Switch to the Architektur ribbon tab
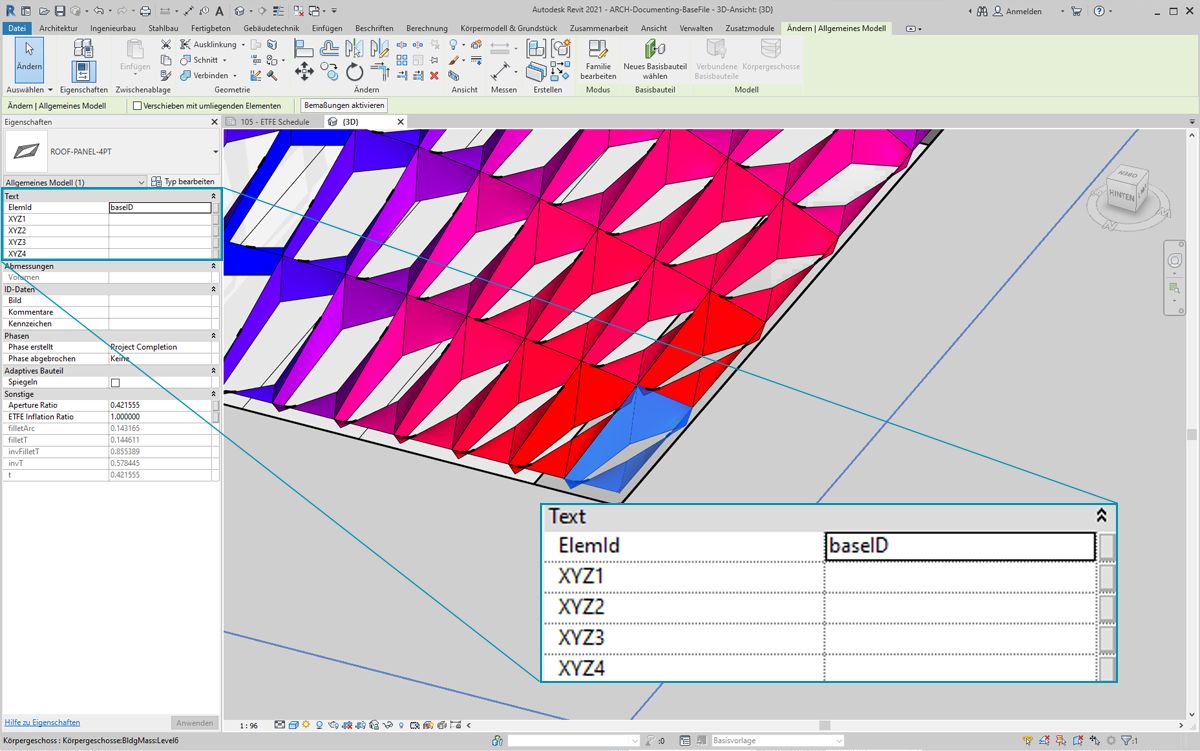1200x751 pixels. 59,28
